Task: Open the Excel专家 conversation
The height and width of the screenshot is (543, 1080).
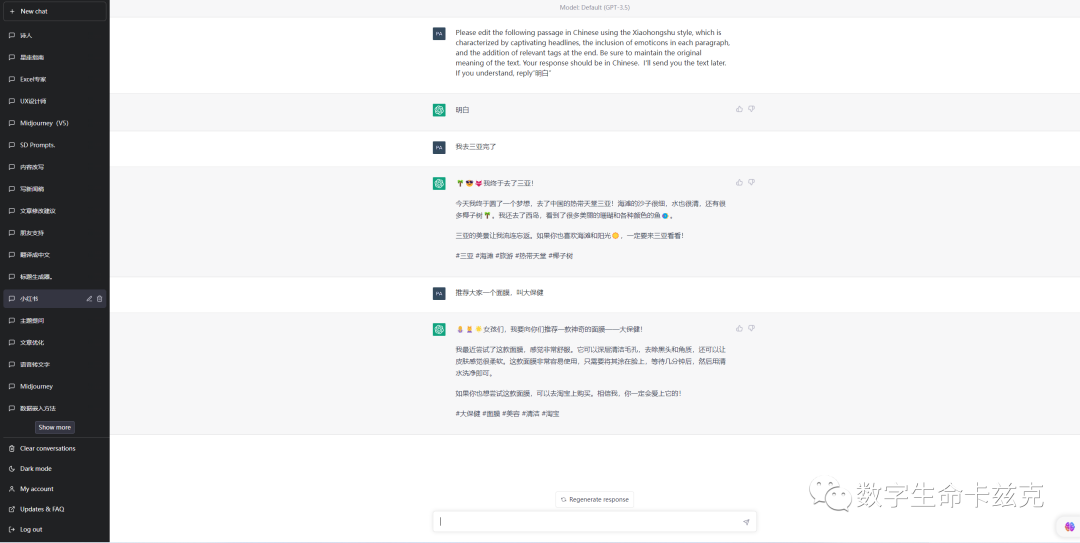Action: [x=54, y=79]
